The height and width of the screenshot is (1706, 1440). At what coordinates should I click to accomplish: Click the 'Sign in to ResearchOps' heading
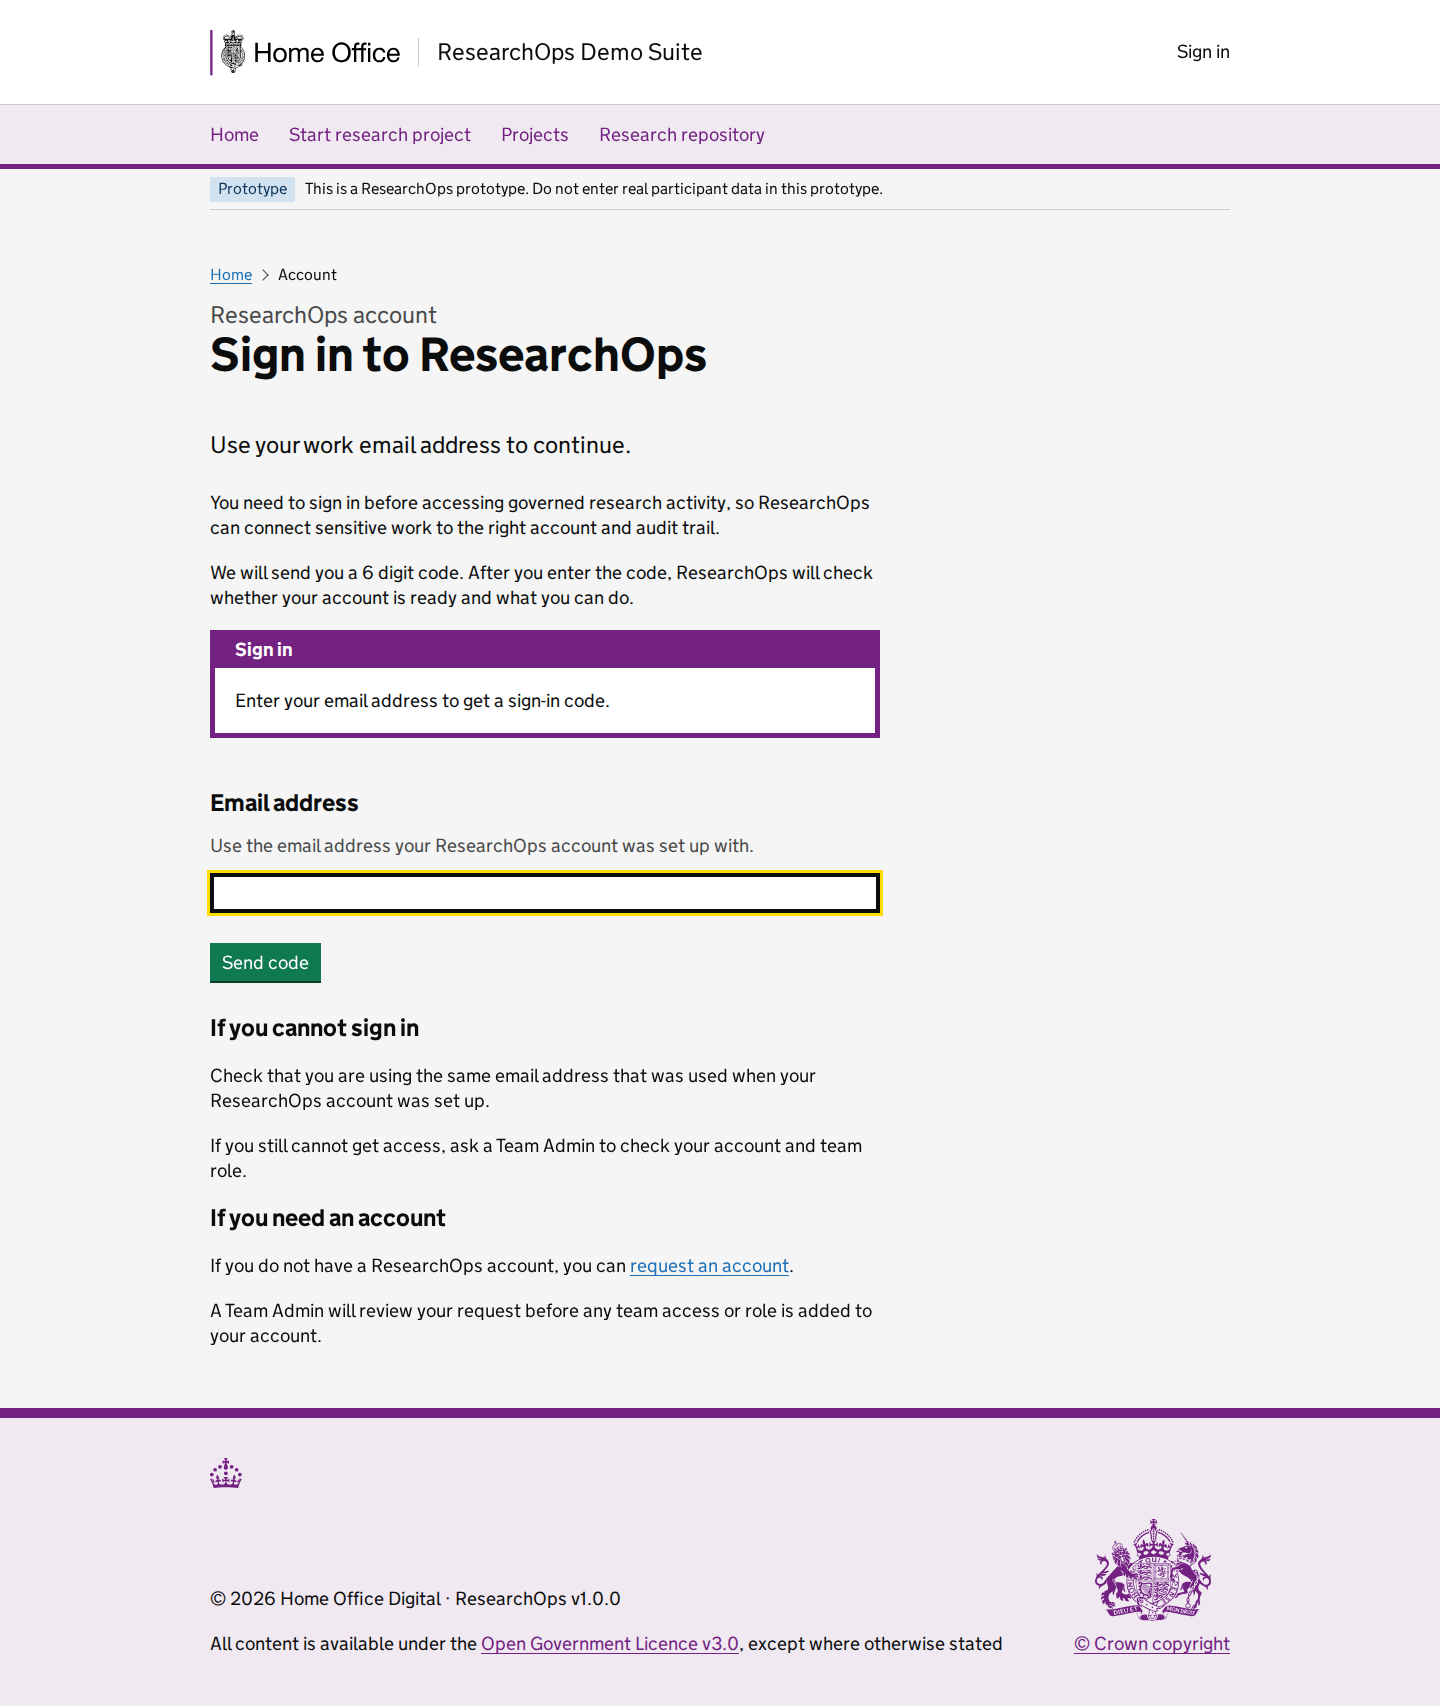coord(458,356)
